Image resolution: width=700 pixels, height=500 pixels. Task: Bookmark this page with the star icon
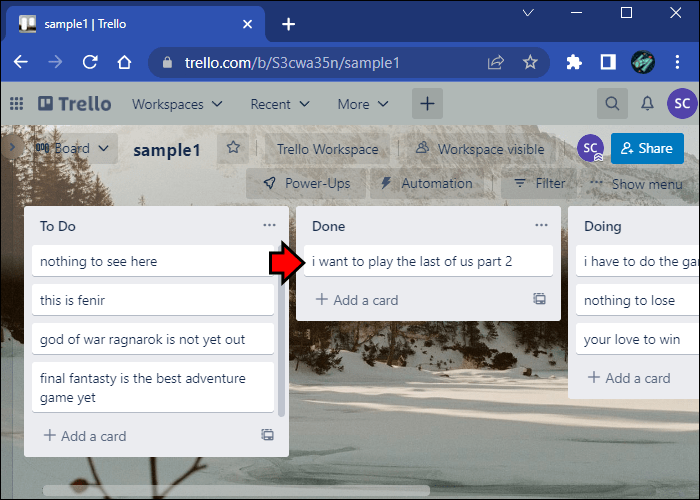[530, 62]
